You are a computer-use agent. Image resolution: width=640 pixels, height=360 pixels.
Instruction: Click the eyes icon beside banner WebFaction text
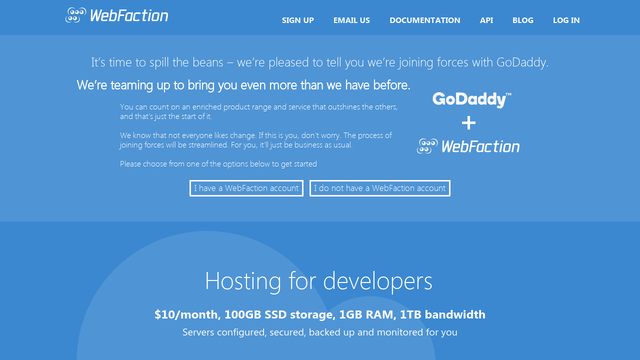click(x=427, y=147)
